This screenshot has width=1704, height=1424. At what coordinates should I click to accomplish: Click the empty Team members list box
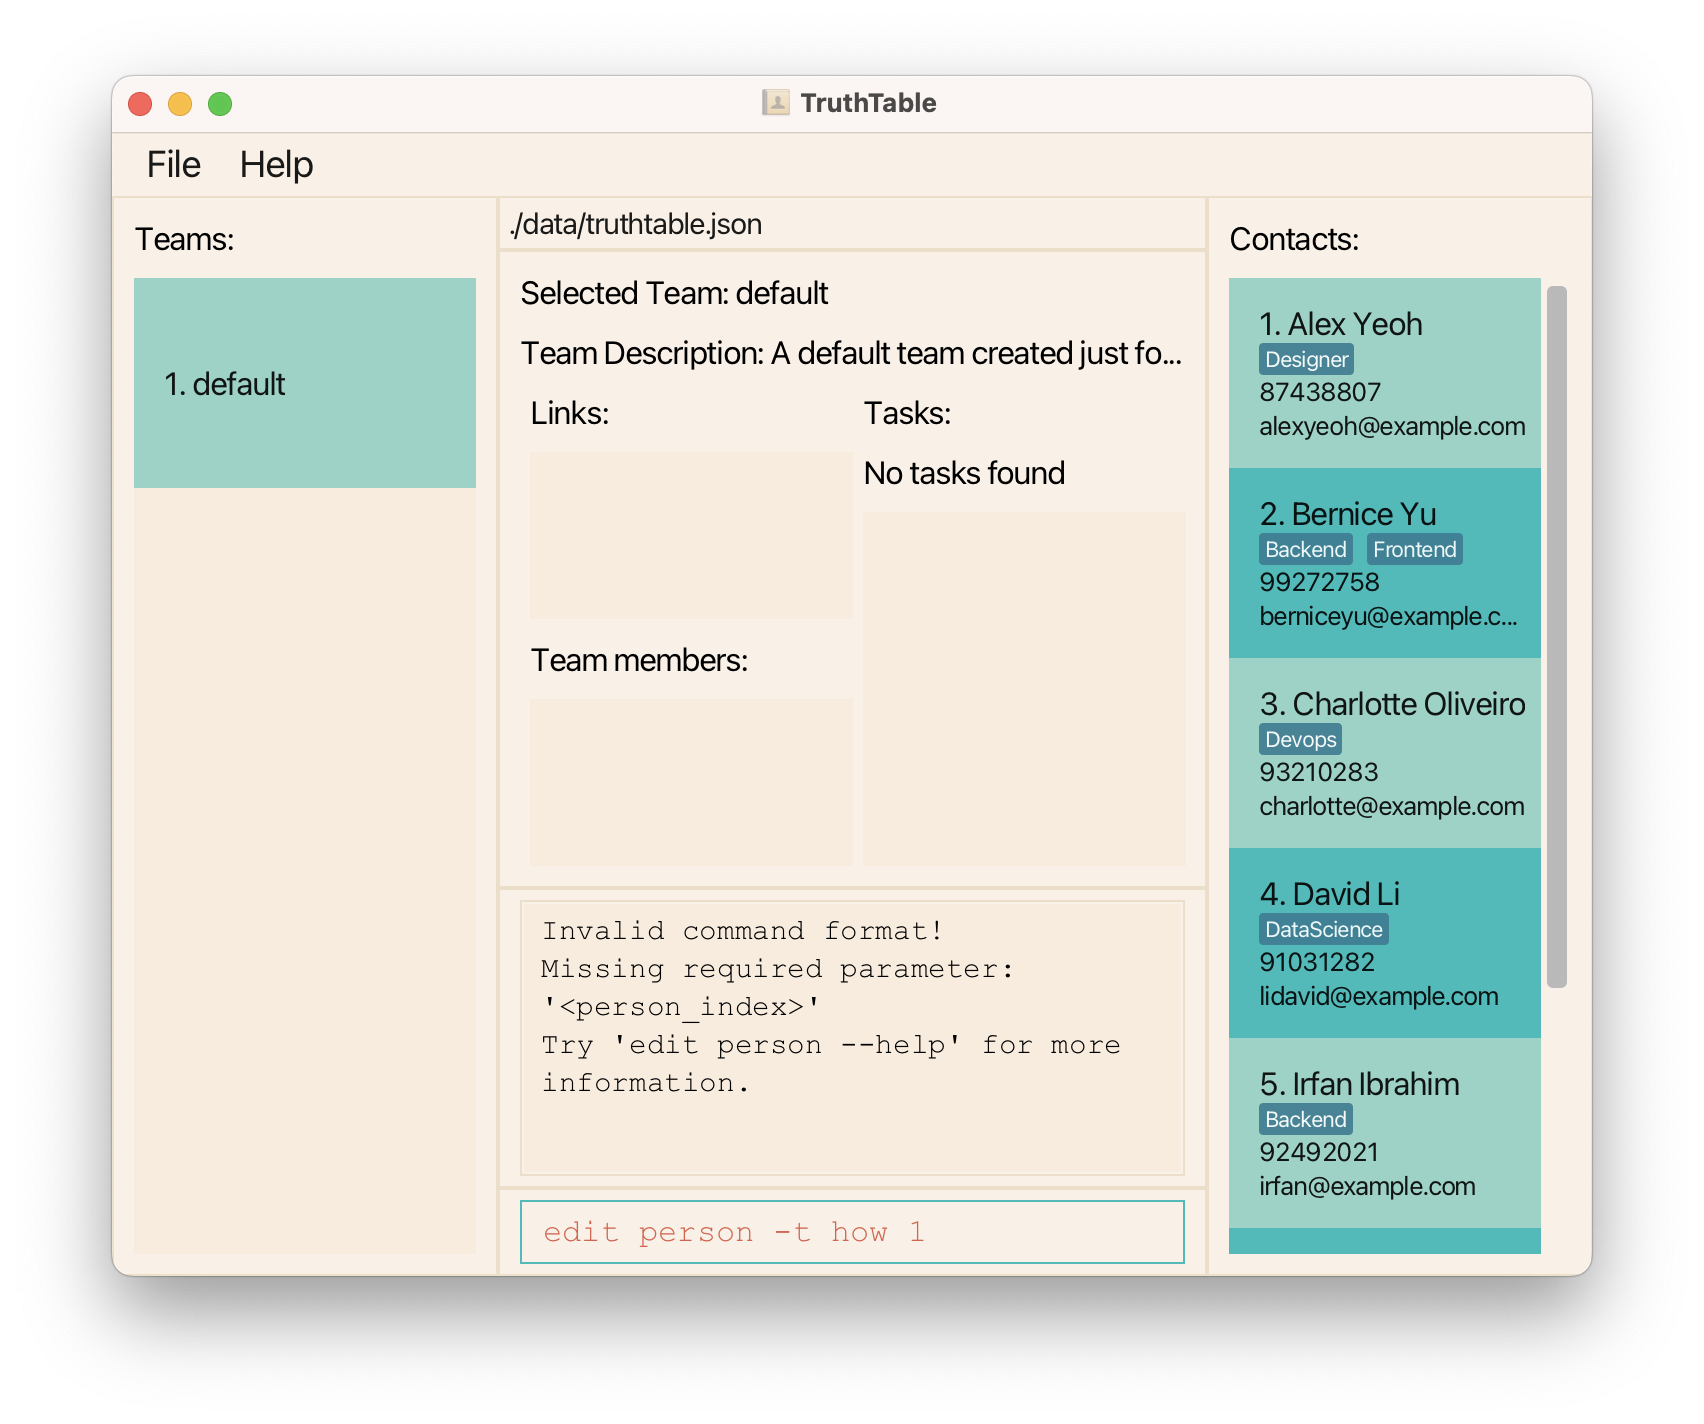coord(690,782)
